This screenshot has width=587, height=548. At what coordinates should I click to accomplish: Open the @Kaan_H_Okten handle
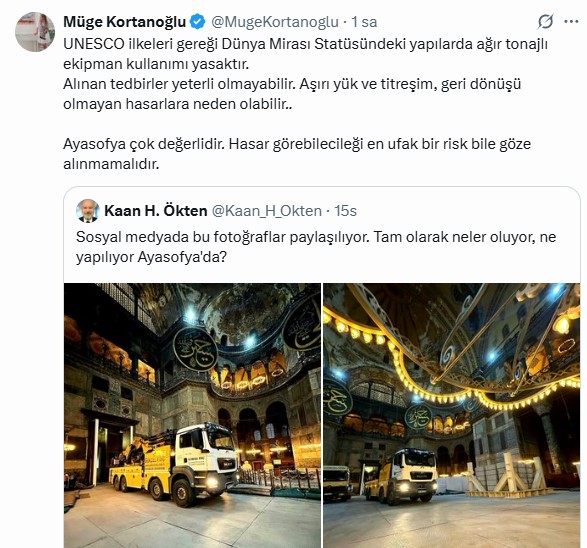pos(267,211)
